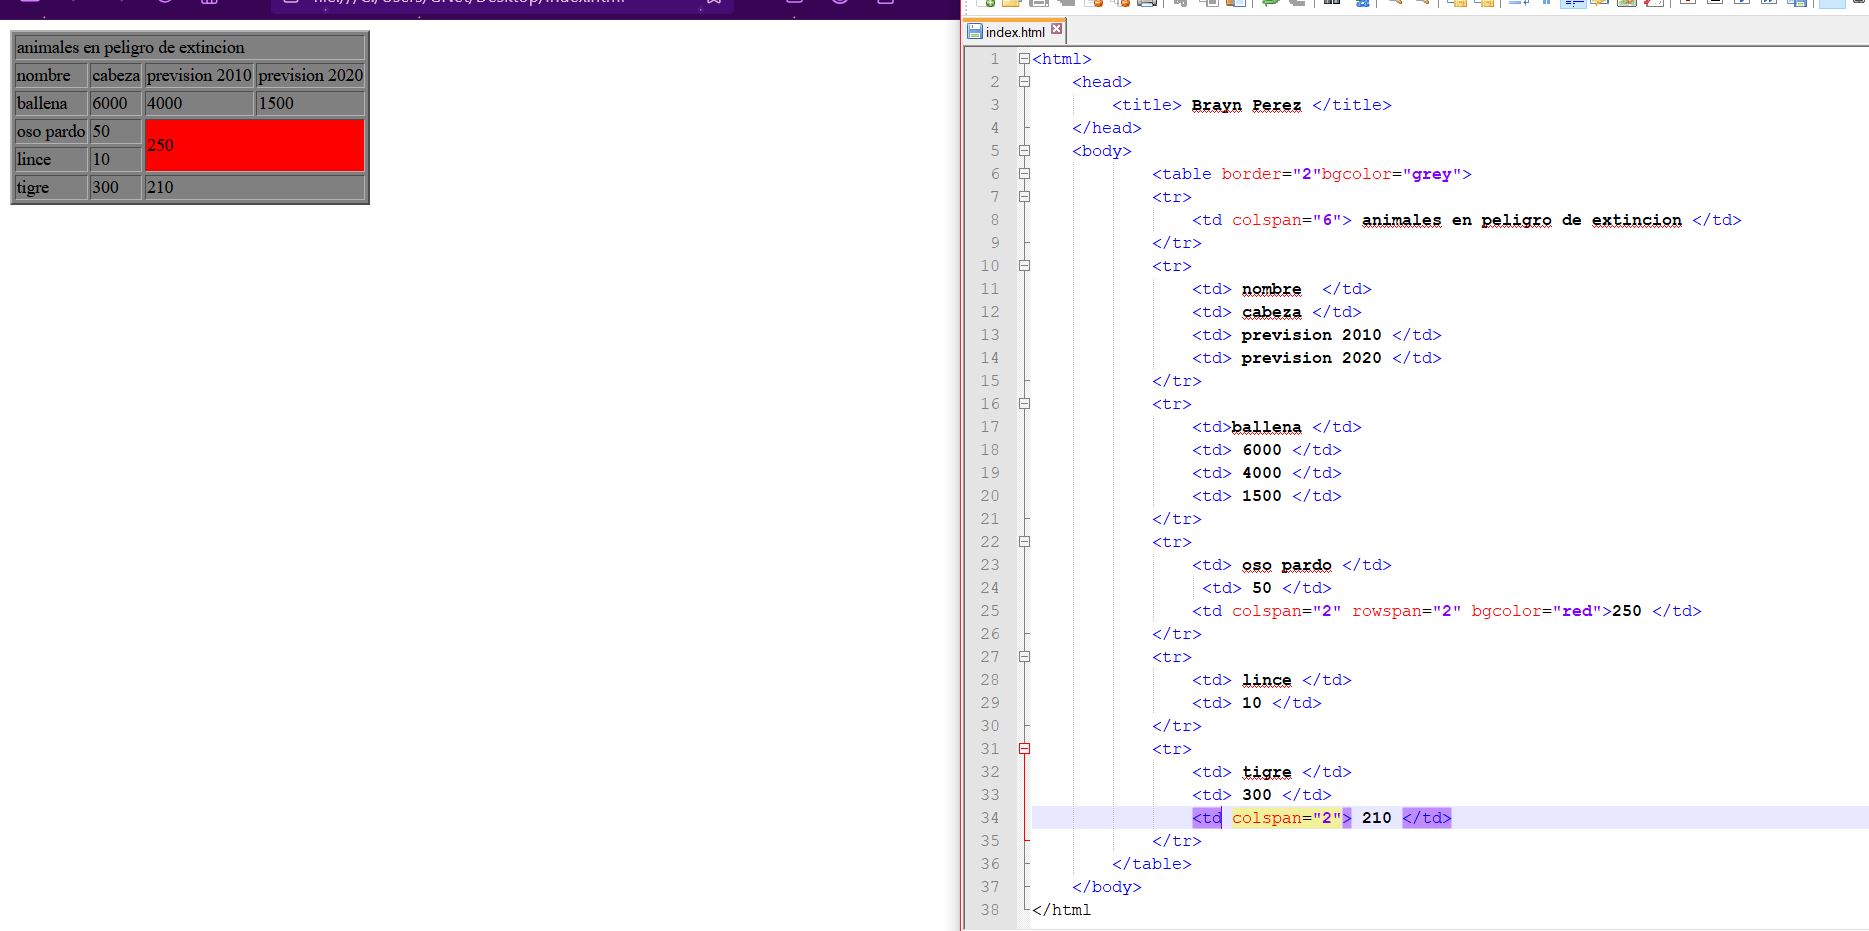Image resolution: width=1869 pixels, height=931 pixels.
Task: Close the index.html editor tab
Action: (x=1056, y=30)
